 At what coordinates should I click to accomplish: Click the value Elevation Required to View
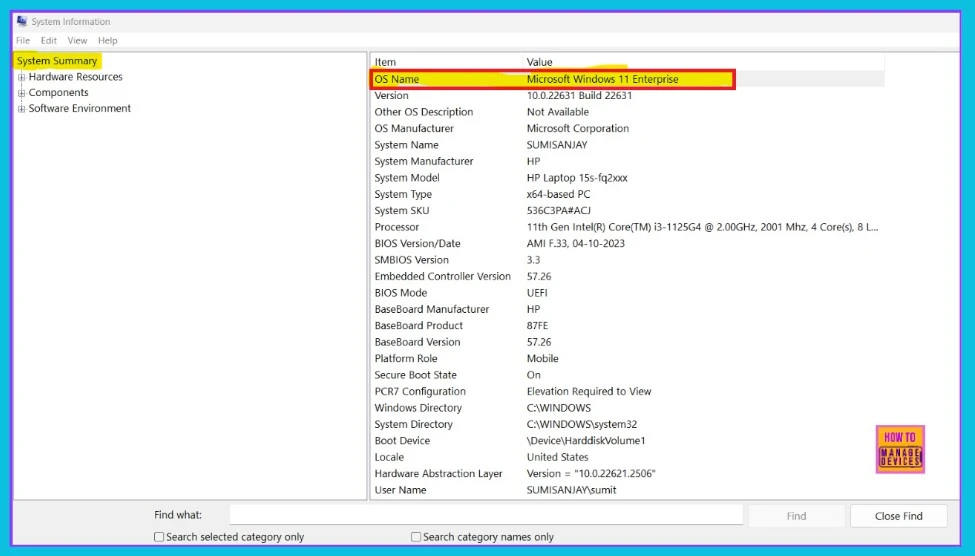click(x=589, y=391)
